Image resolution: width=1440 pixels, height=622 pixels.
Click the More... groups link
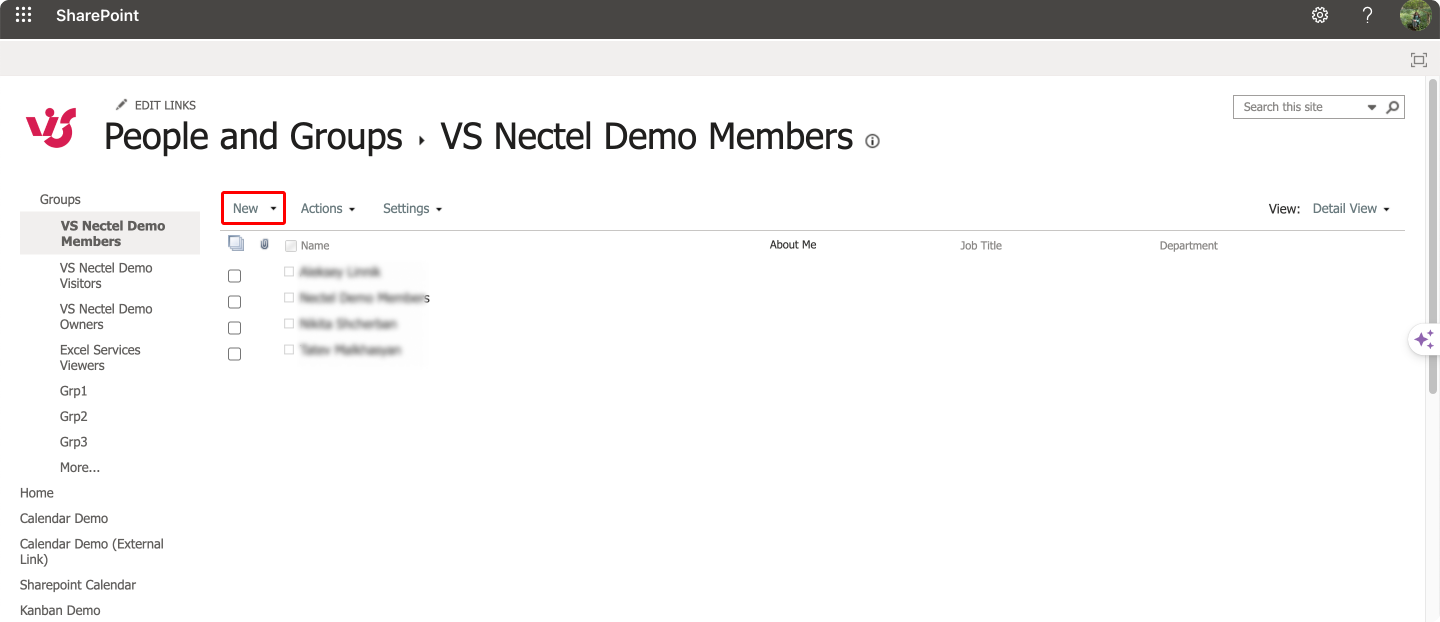point(80,468)
